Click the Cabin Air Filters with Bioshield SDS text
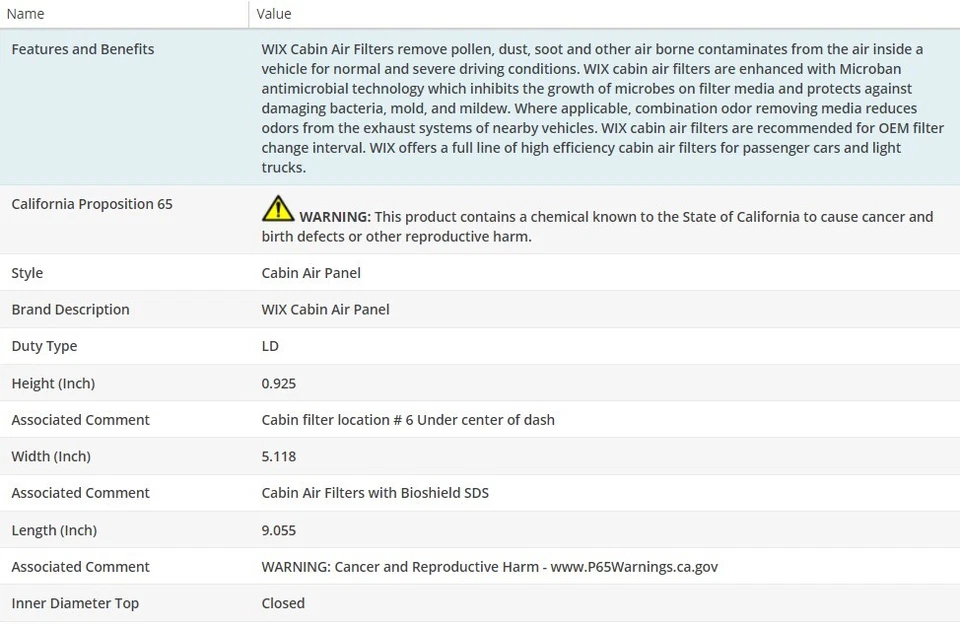 click(375, 493)
